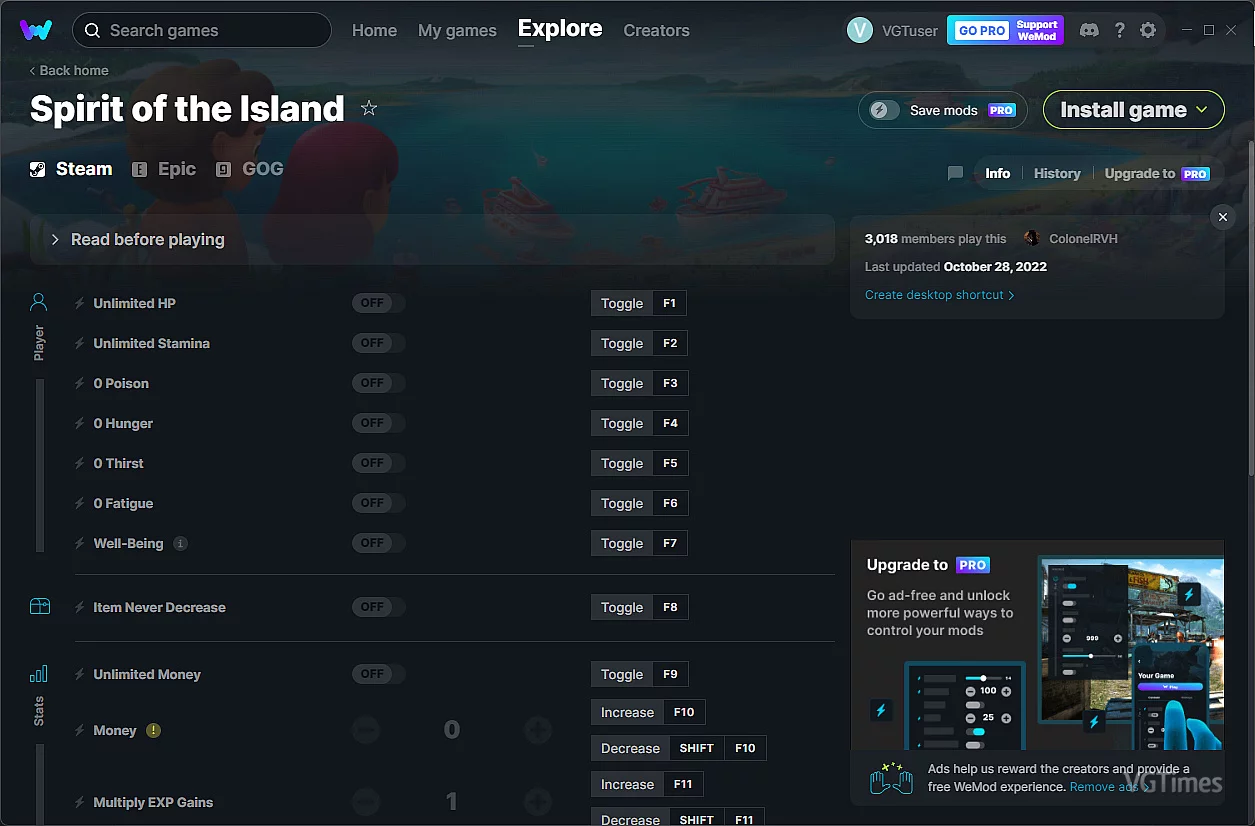
Task: Open Creators tab
Action: (x=656, y=30)
